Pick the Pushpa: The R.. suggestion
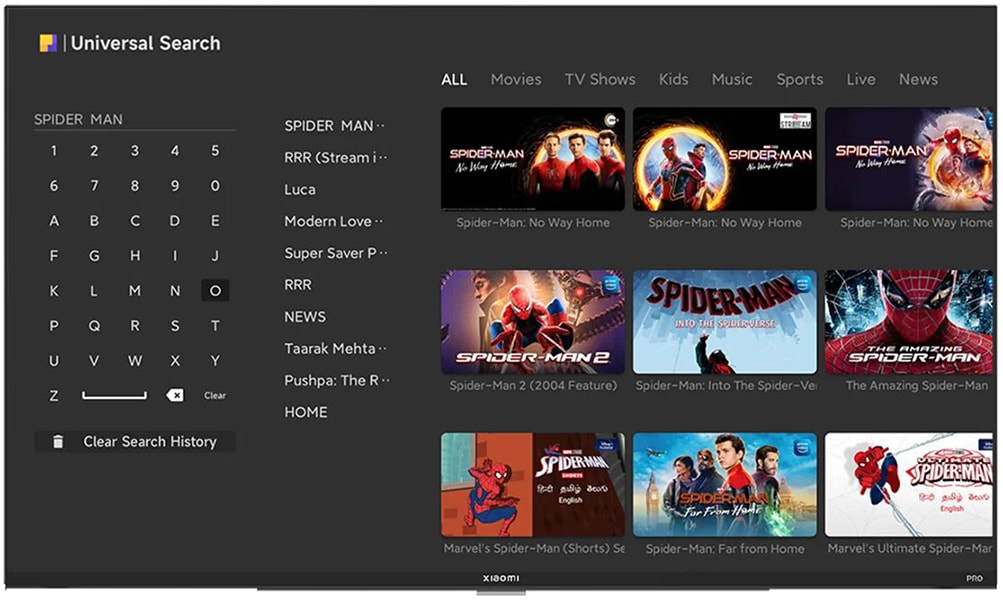Viewport: 1003px width, 600px height. (x=335, y=380)
